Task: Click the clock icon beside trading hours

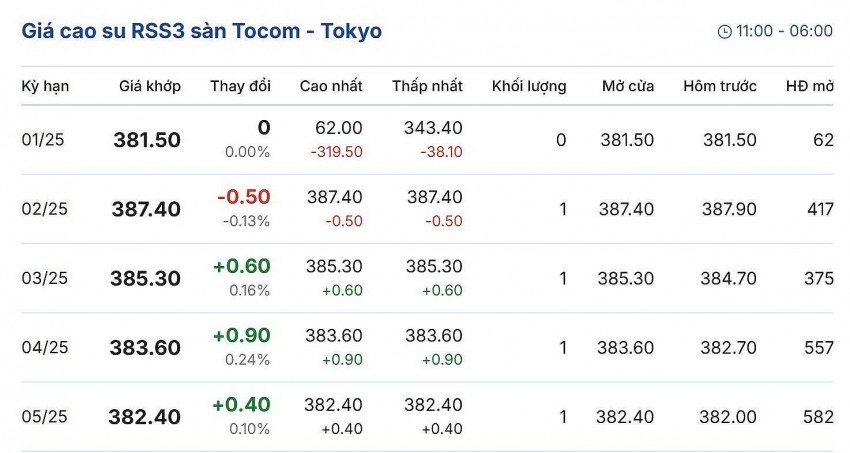Action: 725,32
